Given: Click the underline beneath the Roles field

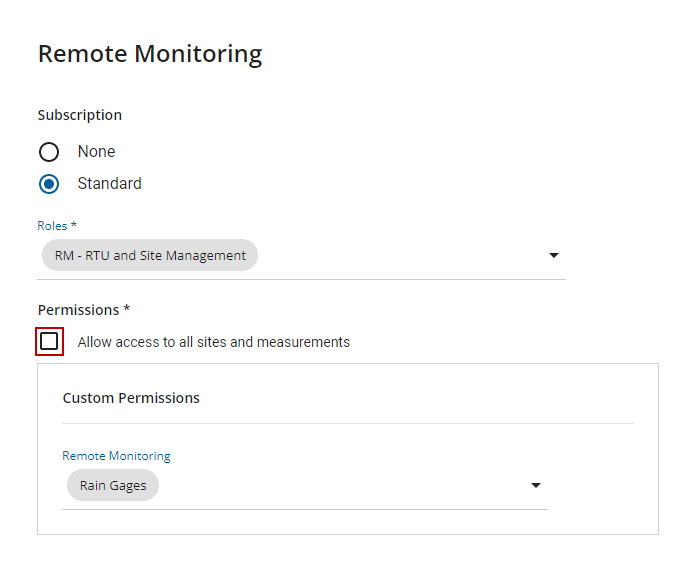Looking at the screenshot, I should (x=302, y=279).
